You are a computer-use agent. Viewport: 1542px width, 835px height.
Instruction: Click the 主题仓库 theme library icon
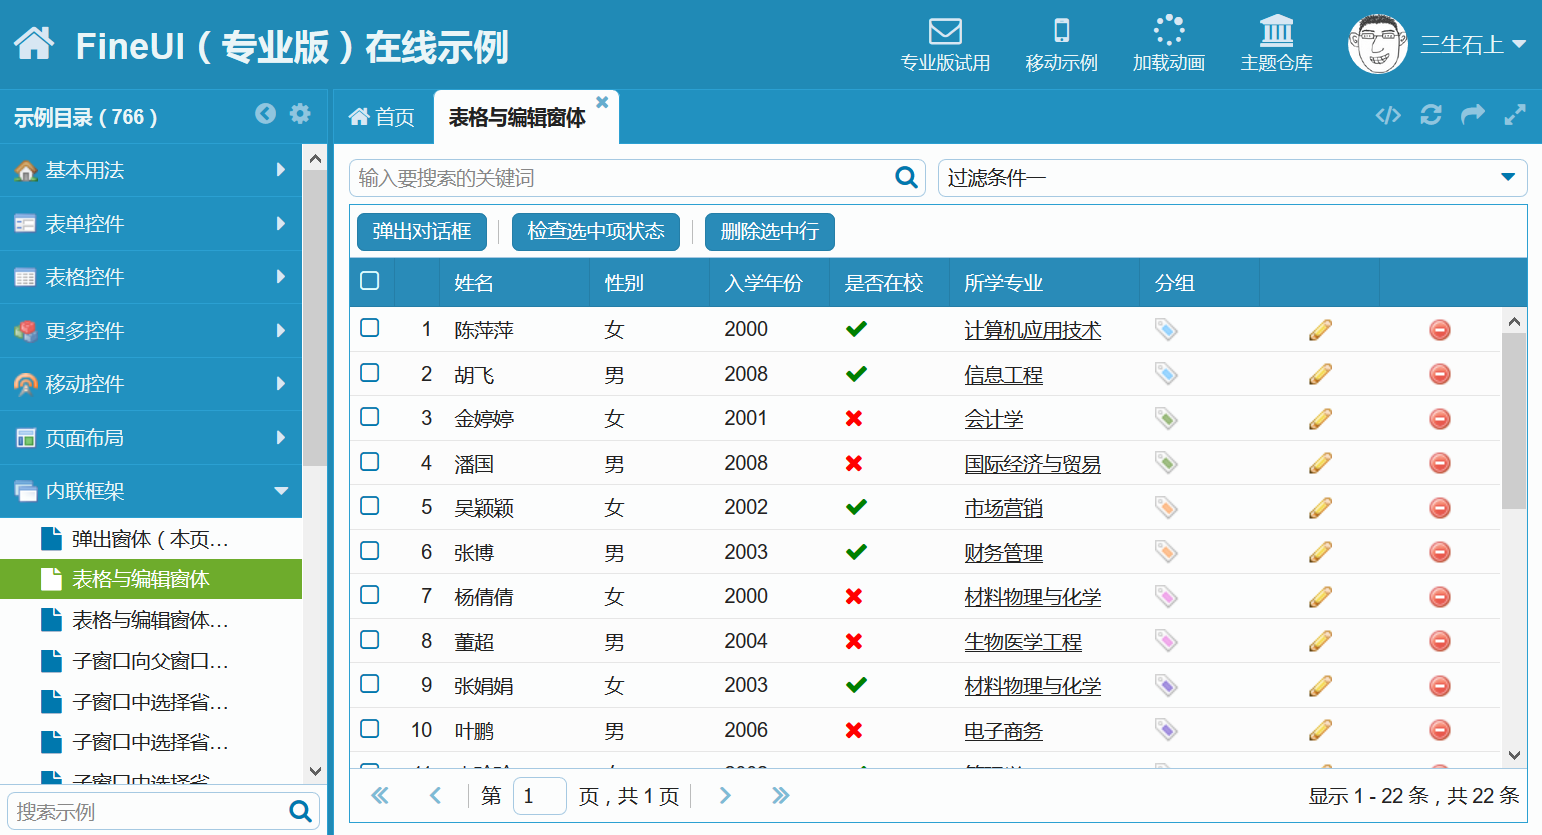[x=1276, y=32]
